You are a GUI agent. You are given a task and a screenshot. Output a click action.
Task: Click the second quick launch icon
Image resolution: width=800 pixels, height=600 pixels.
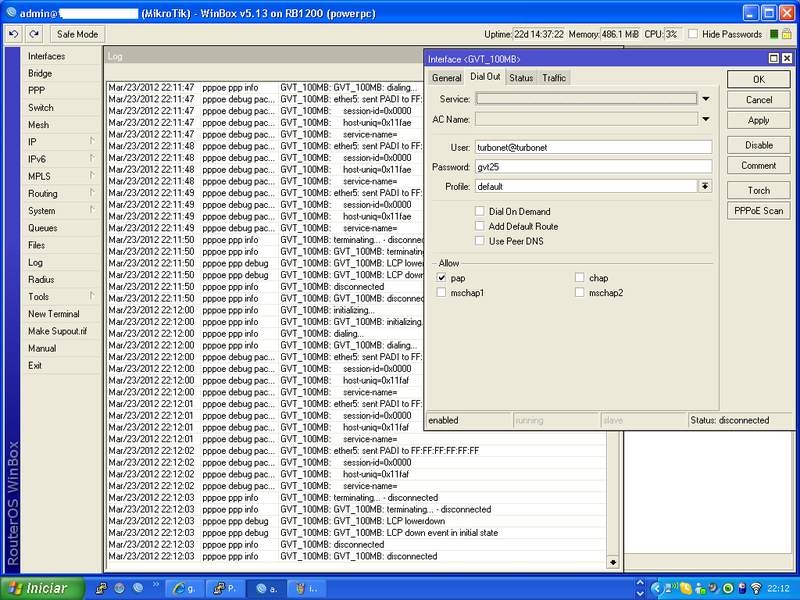[119, 588]
